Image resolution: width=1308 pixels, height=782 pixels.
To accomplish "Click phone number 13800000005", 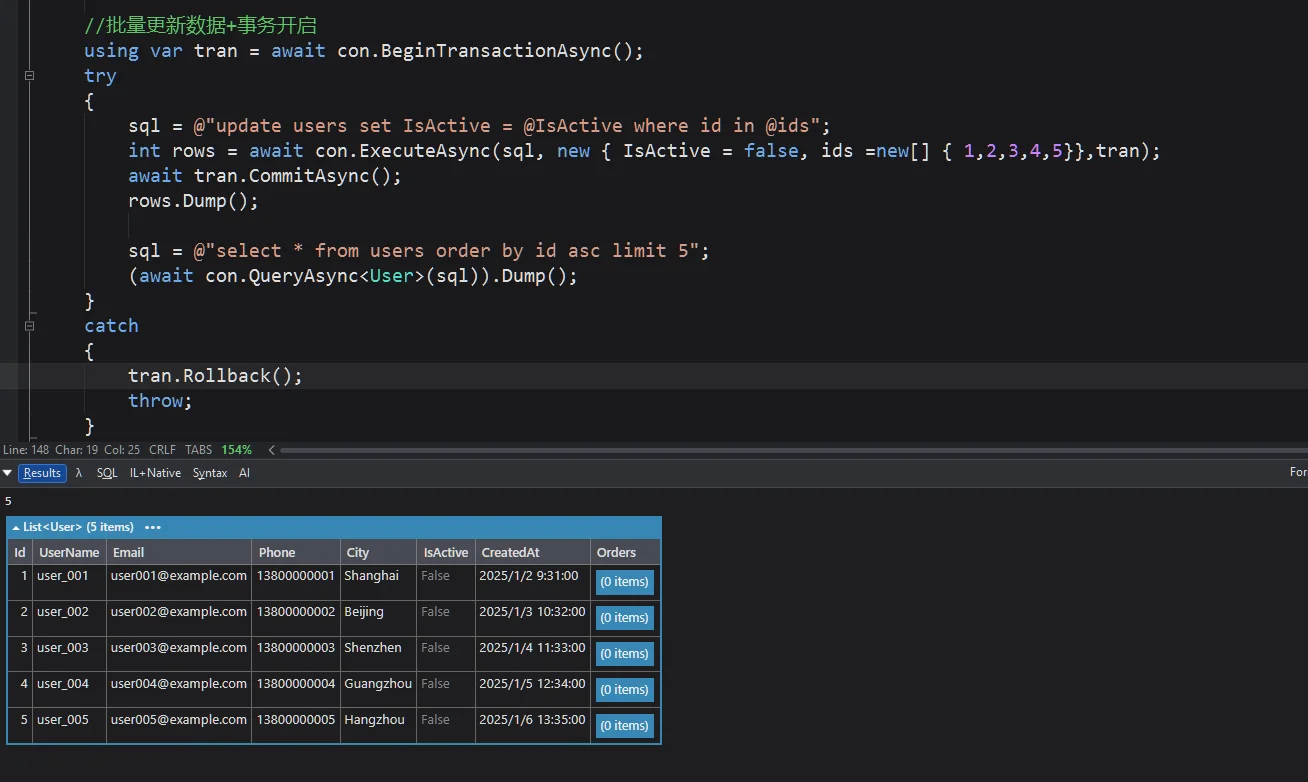I will (x=296, y=720).
